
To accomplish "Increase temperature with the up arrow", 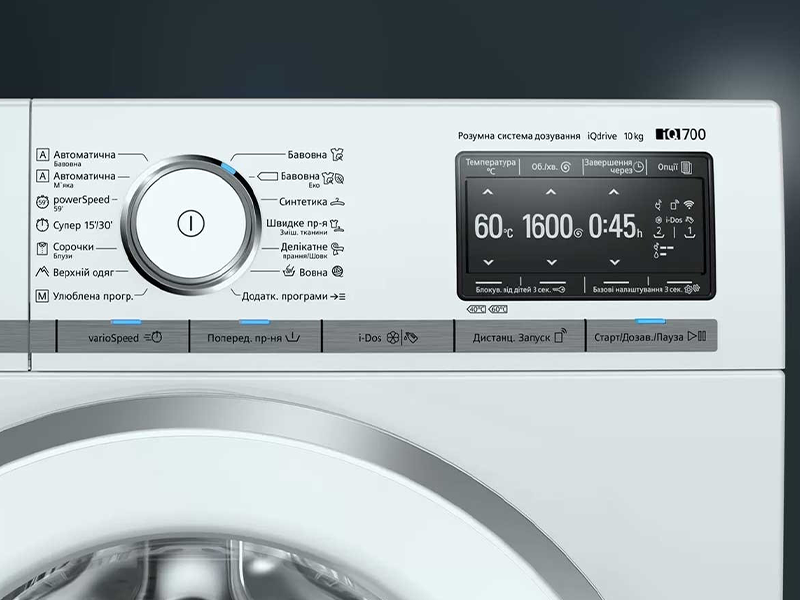I will point(488,192).
